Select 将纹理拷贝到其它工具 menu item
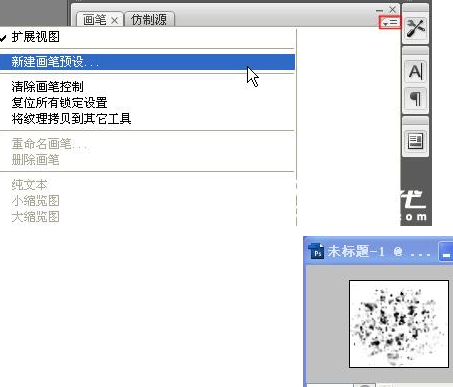453x387 pixels. (x=147, y=119)
